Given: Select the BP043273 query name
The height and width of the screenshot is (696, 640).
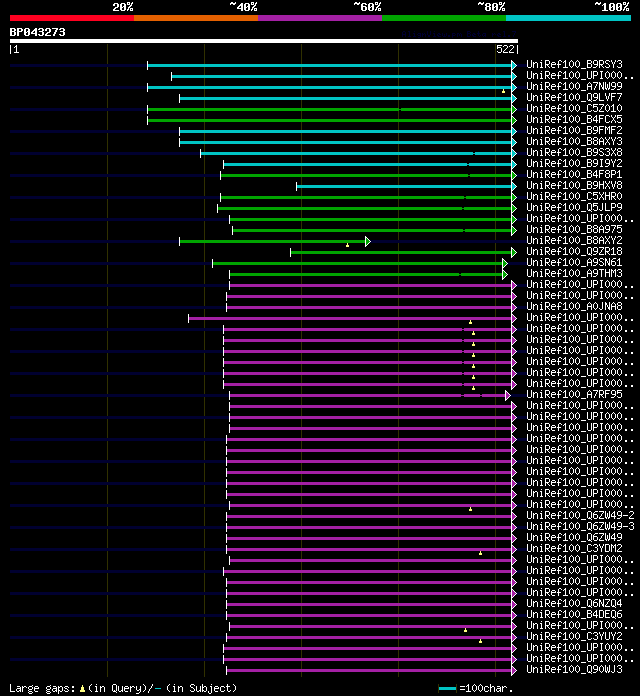Looking at the screenshot, I should 37,32.
